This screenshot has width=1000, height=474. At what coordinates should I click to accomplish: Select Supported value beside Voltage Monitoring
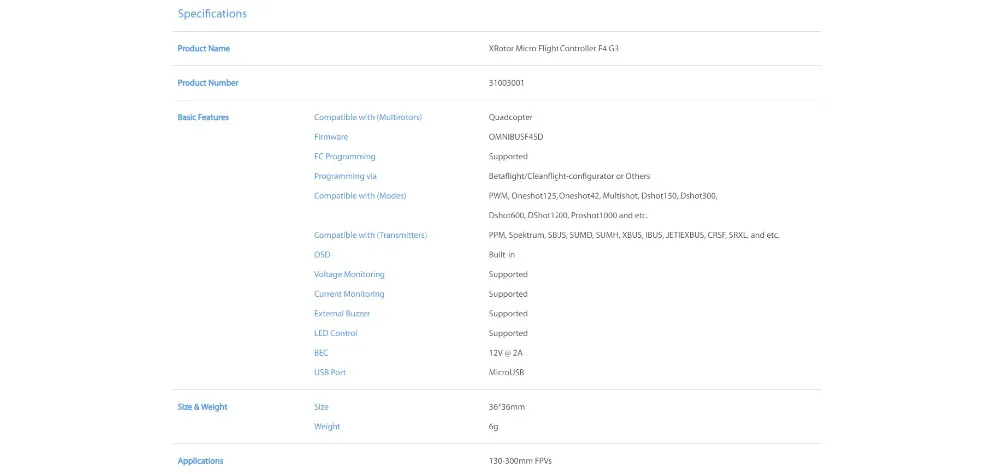pos(508,274)
